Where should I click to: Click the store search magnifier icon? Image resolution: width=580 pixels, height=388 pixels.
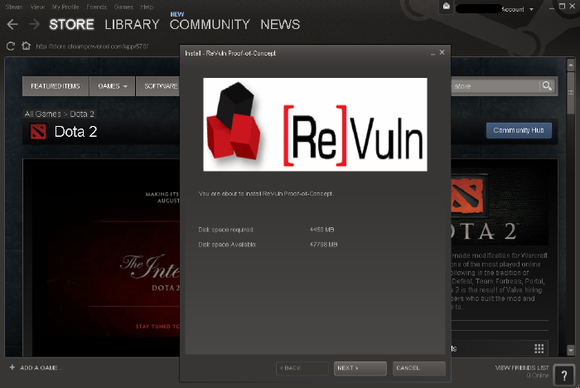[547, 86]
